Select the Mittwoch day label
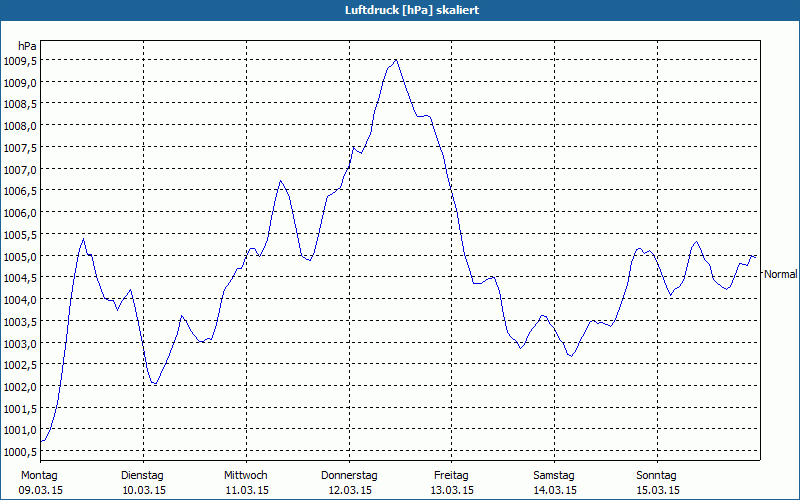The width and height of the screenshot is (800, 500). [246, 476]
